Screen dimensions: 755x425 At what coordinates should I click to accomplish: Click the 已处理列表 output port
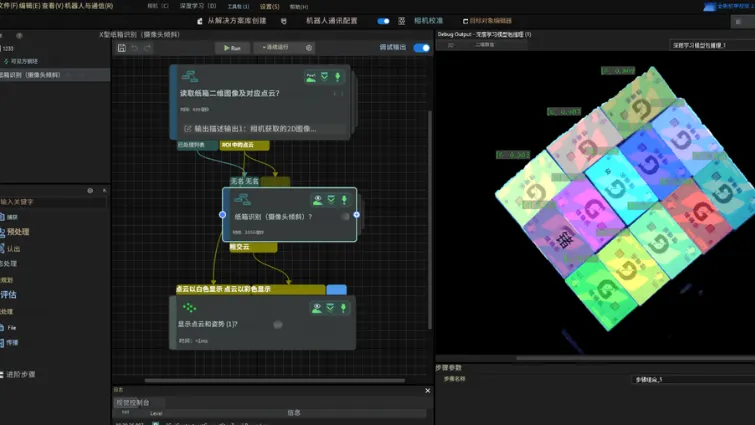point(197,145)
